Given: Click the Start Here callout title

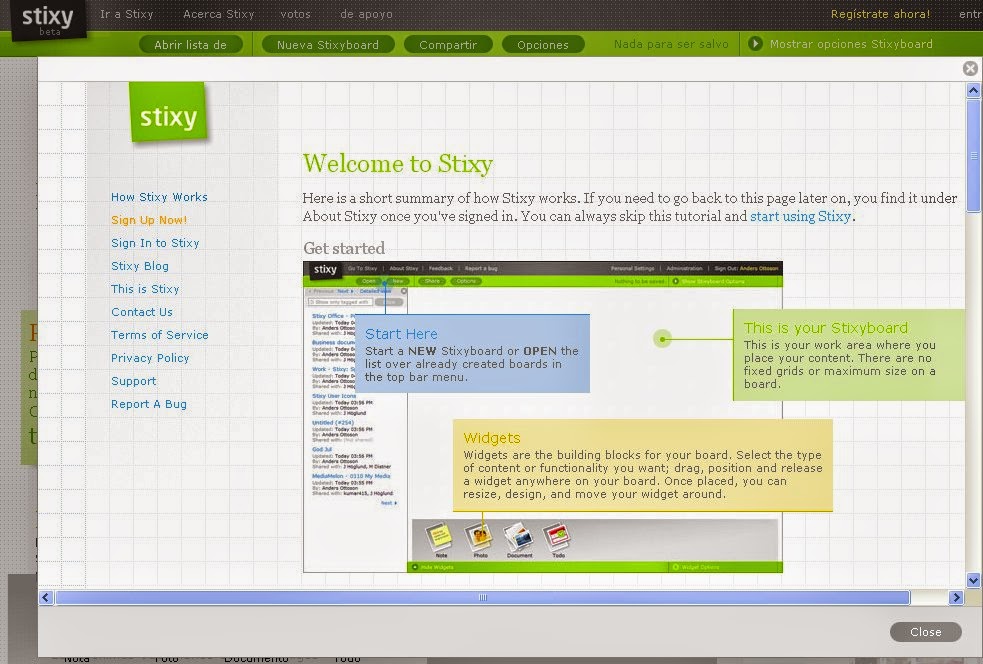Looking at the screenshot, I should point(401,334).
